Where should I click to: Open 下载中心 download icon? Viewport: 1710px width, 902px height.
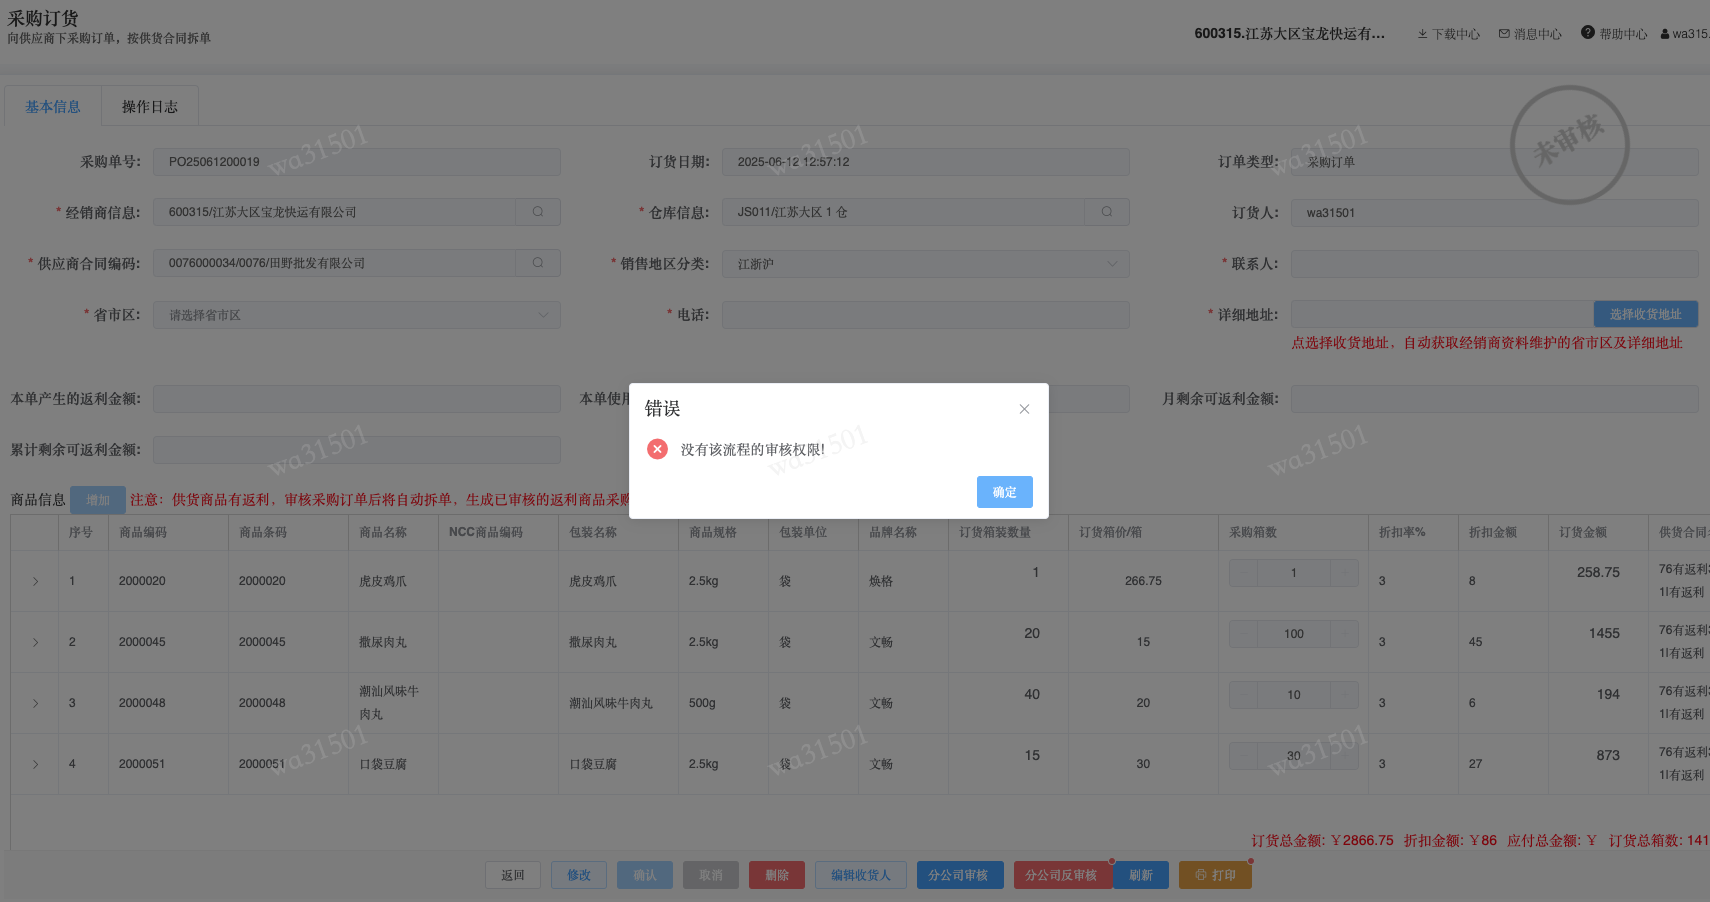point(1422,34)
